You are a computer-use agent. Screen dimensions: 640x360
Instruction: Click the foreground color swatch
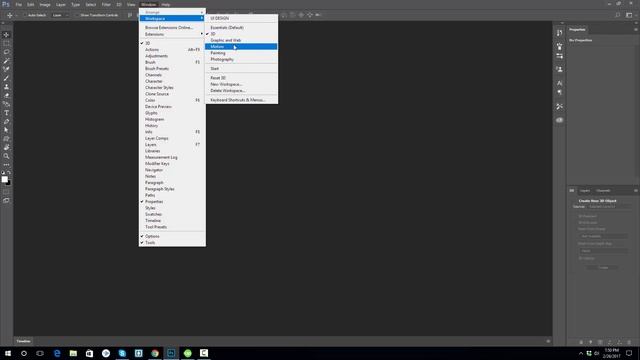click(x=4, y=179)
